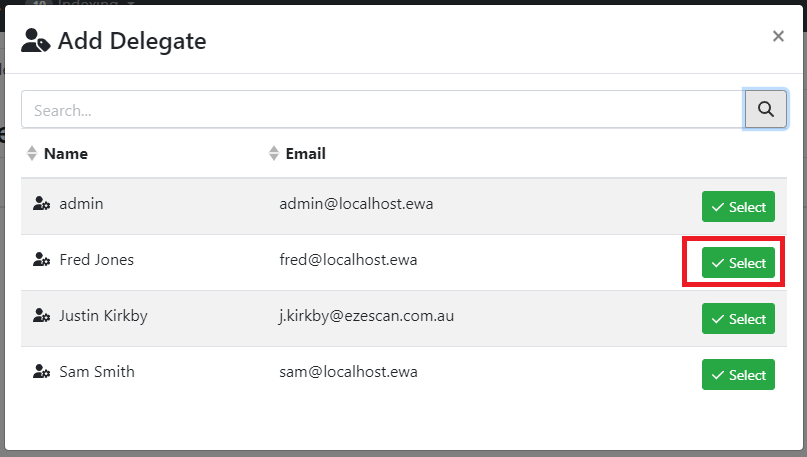Click the user icon beside Sam Smith
807x457 pixels.
41,372
